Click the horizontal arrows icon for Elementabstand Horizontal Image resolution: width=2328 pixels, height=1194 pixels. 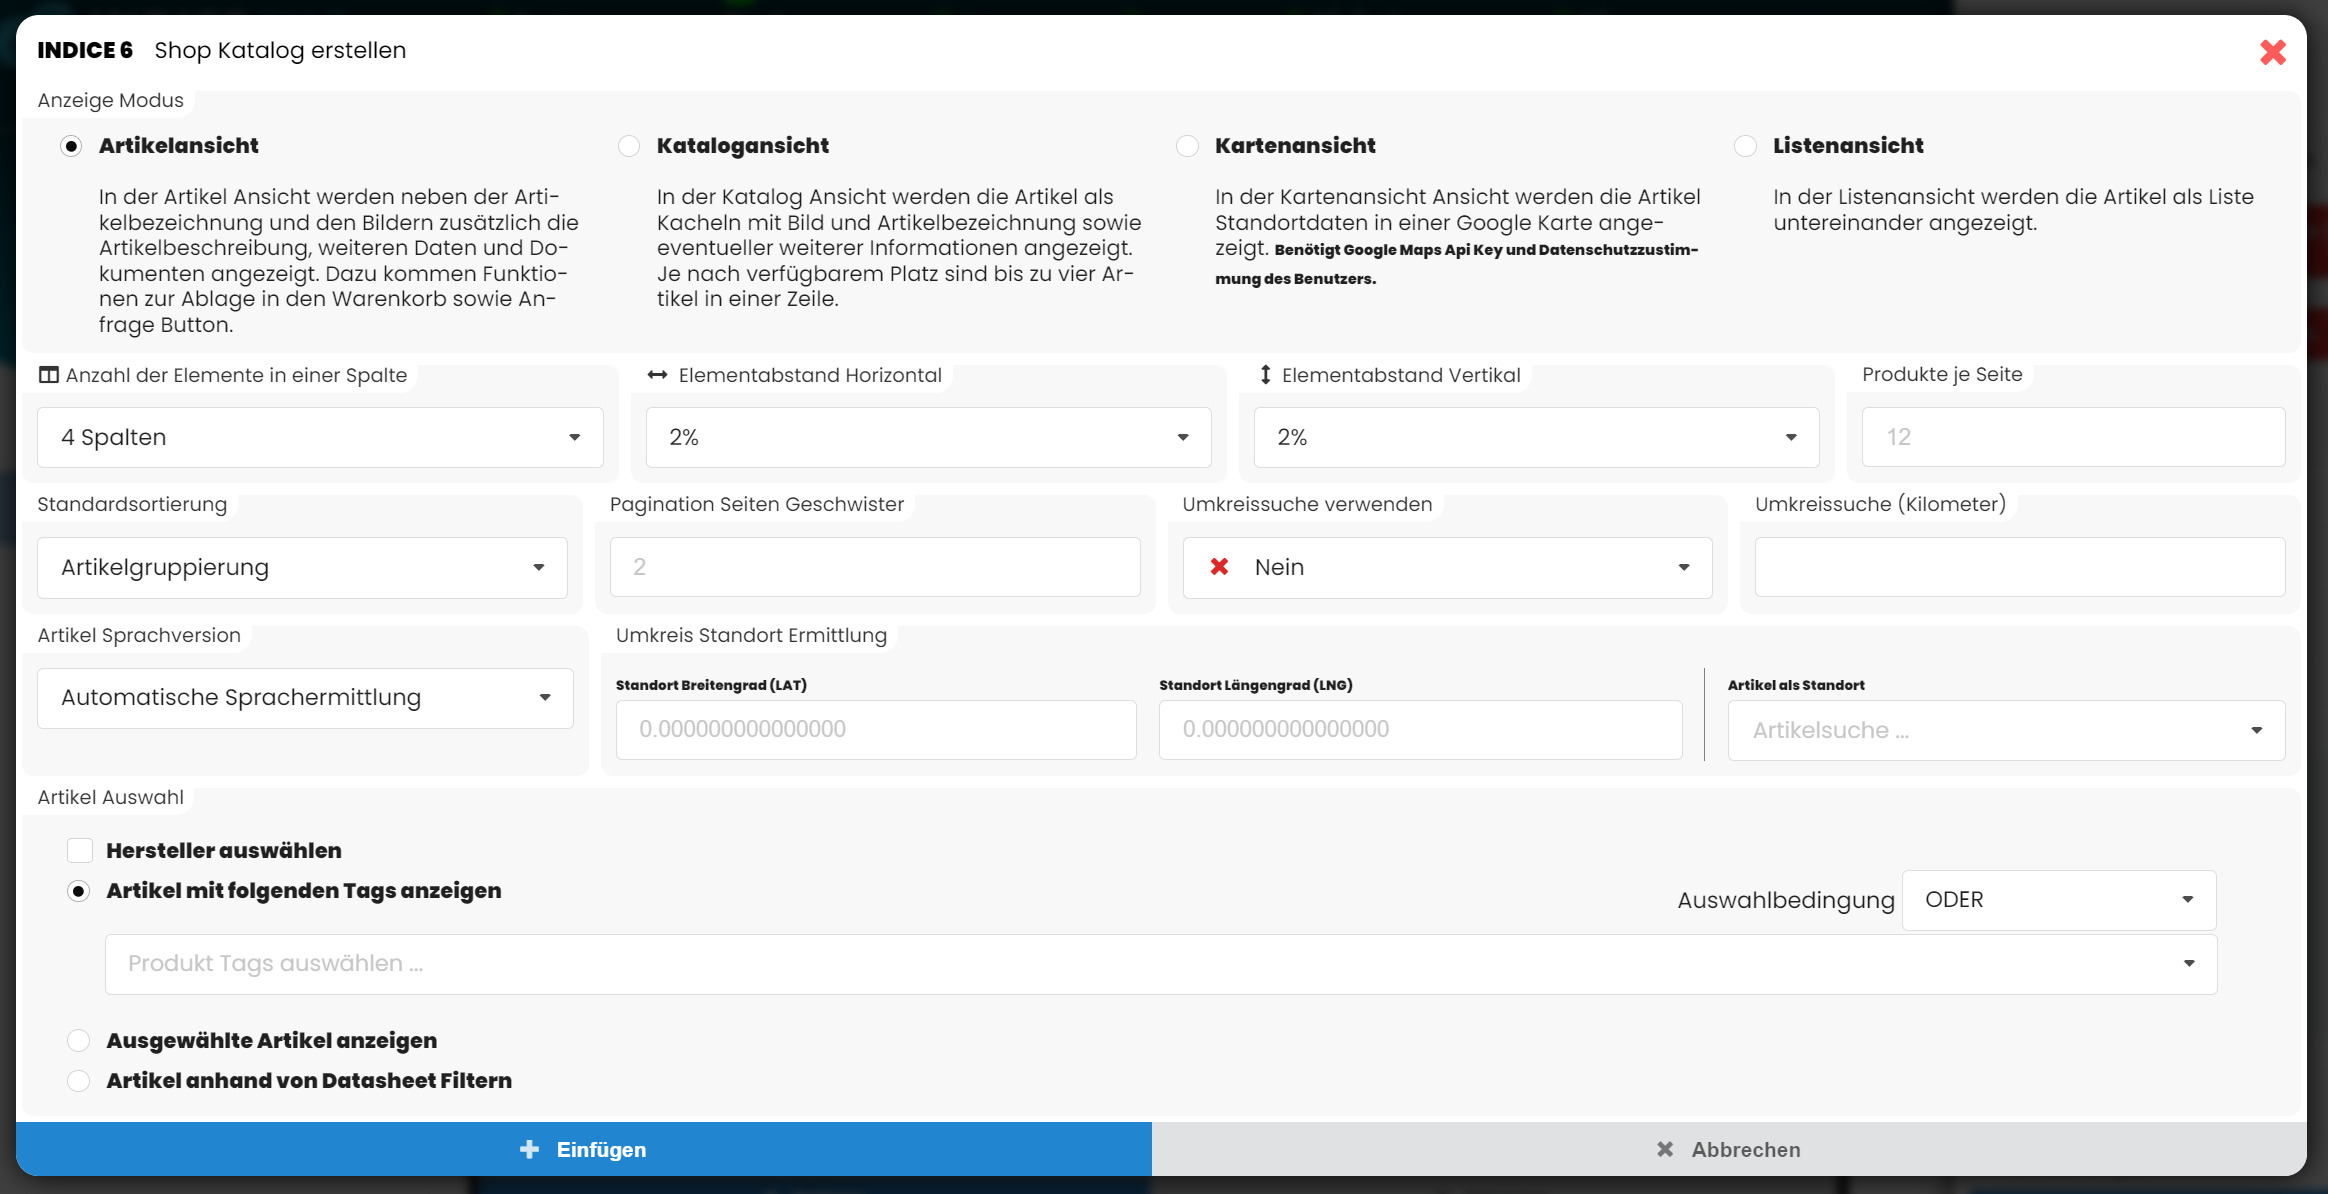pos(657,375)
